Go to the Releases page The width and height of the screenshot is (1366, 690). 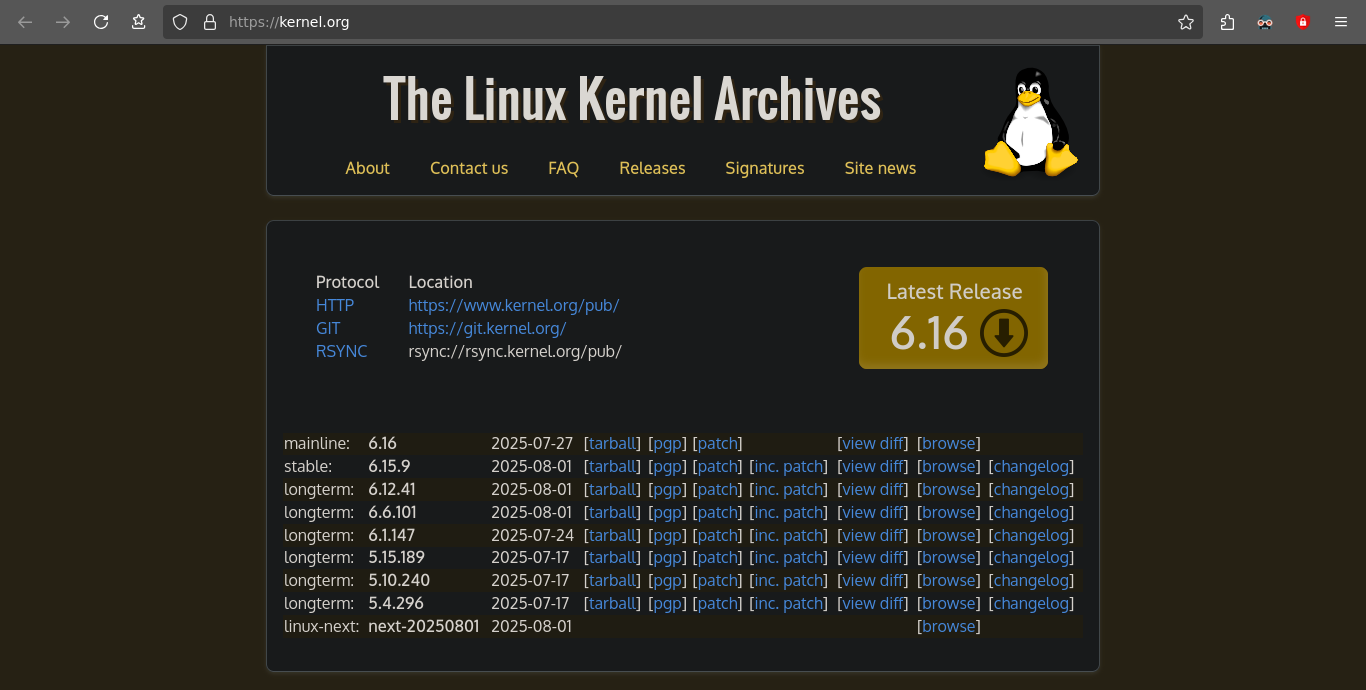(652, 168)
